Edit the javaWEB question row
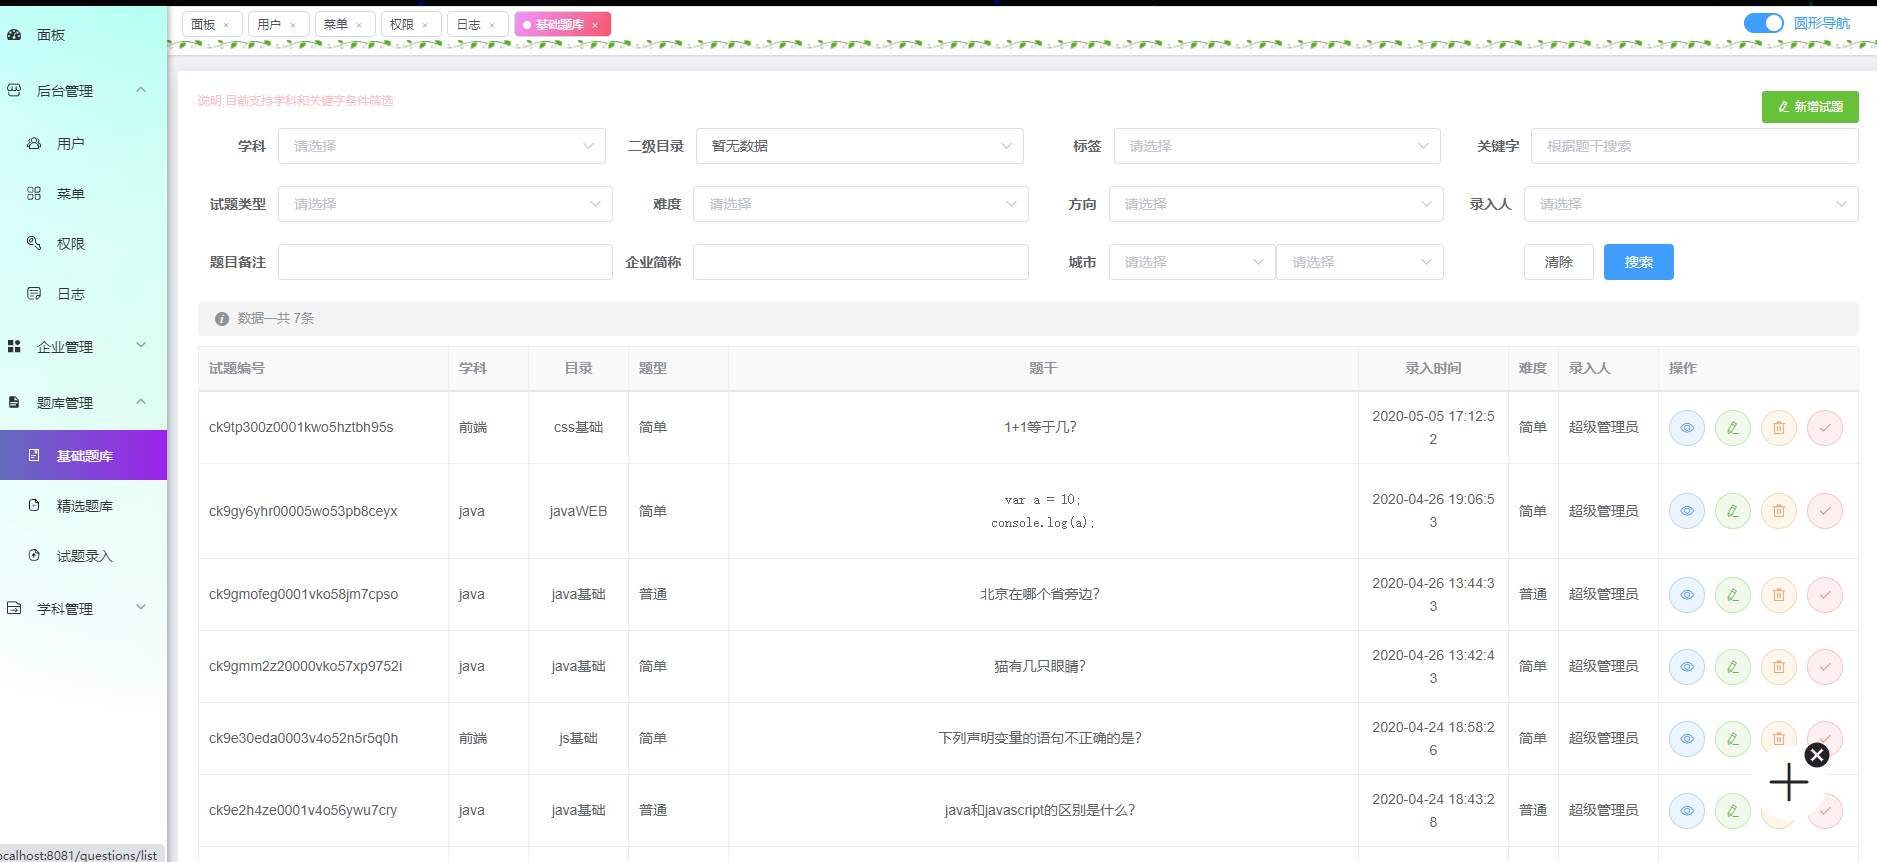 pos(1733,511)
